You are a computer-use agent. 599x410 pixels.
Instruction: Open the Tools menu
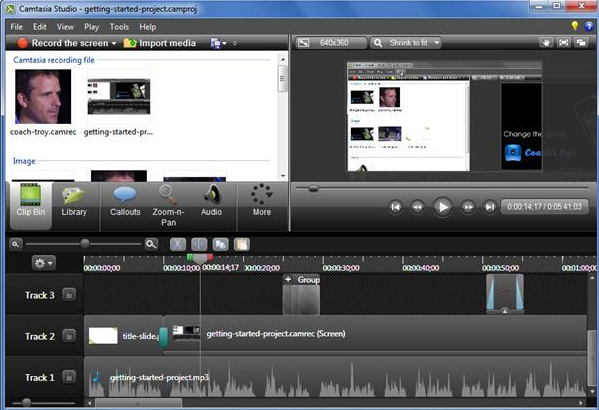(119, 27)
